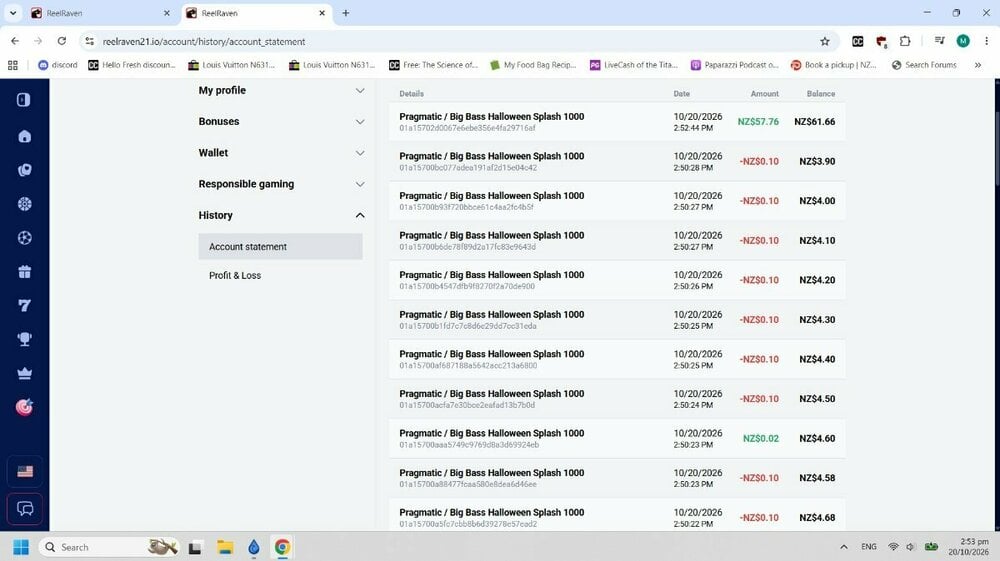Click the gift box promotions sidebar icon
The width and height of the screenshot is (1000, 561).
pyautogui.click(x=24, y=272)
